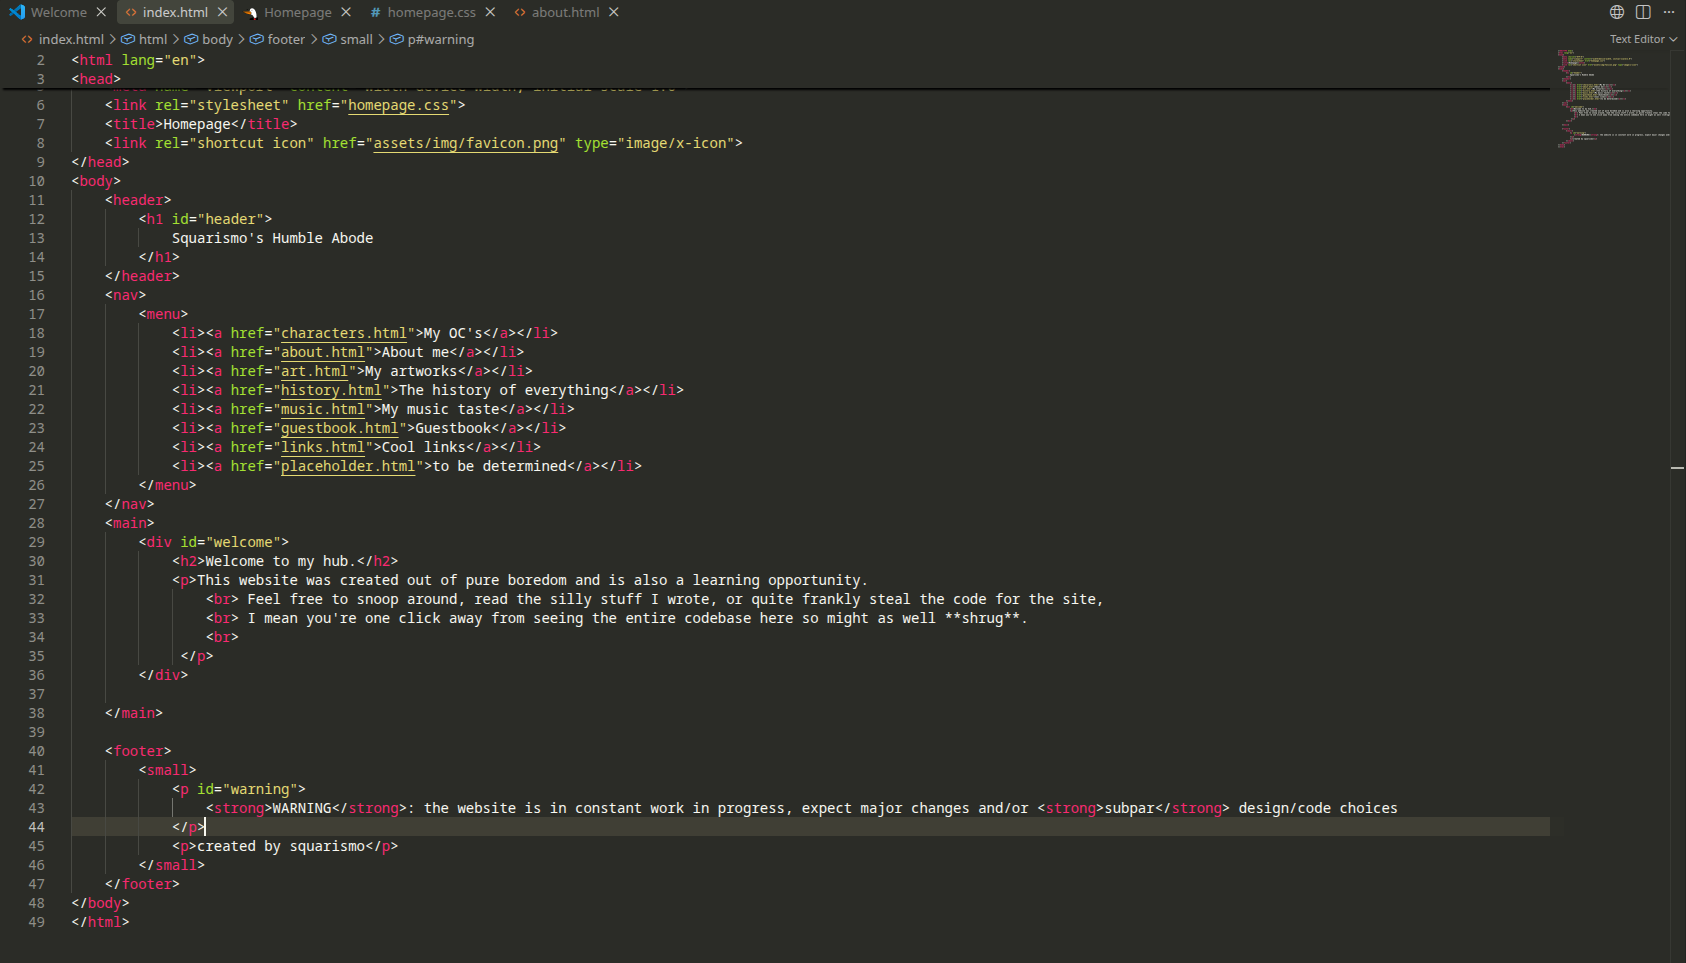
Task: Select the index.html editor tab
Action: click(x=175, y=12)
